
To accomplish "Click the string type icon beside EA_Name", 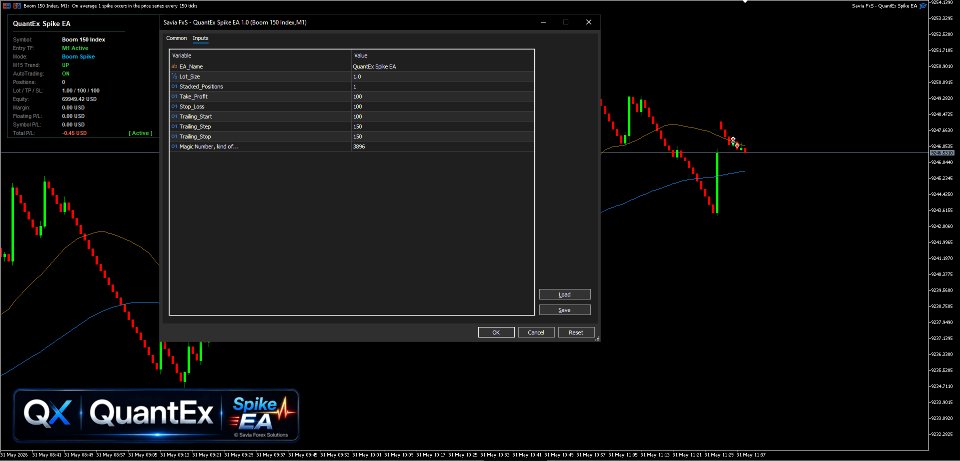I will click(x=174, y=66).
